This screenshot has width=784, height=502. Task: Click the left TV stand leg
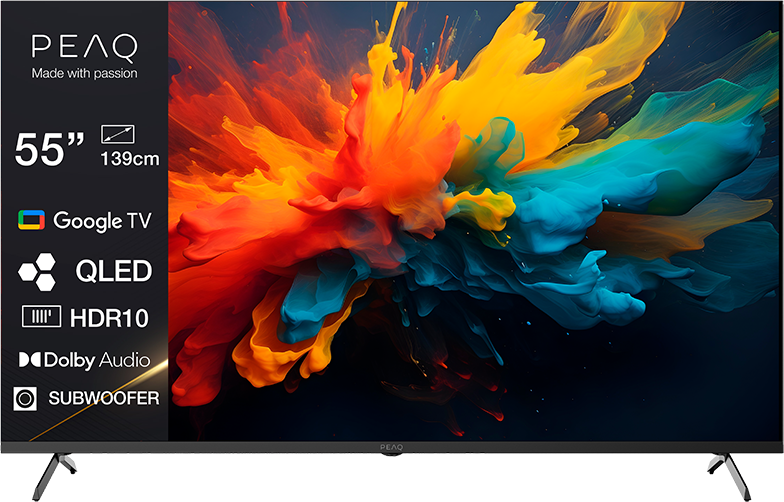pos(54,476)
